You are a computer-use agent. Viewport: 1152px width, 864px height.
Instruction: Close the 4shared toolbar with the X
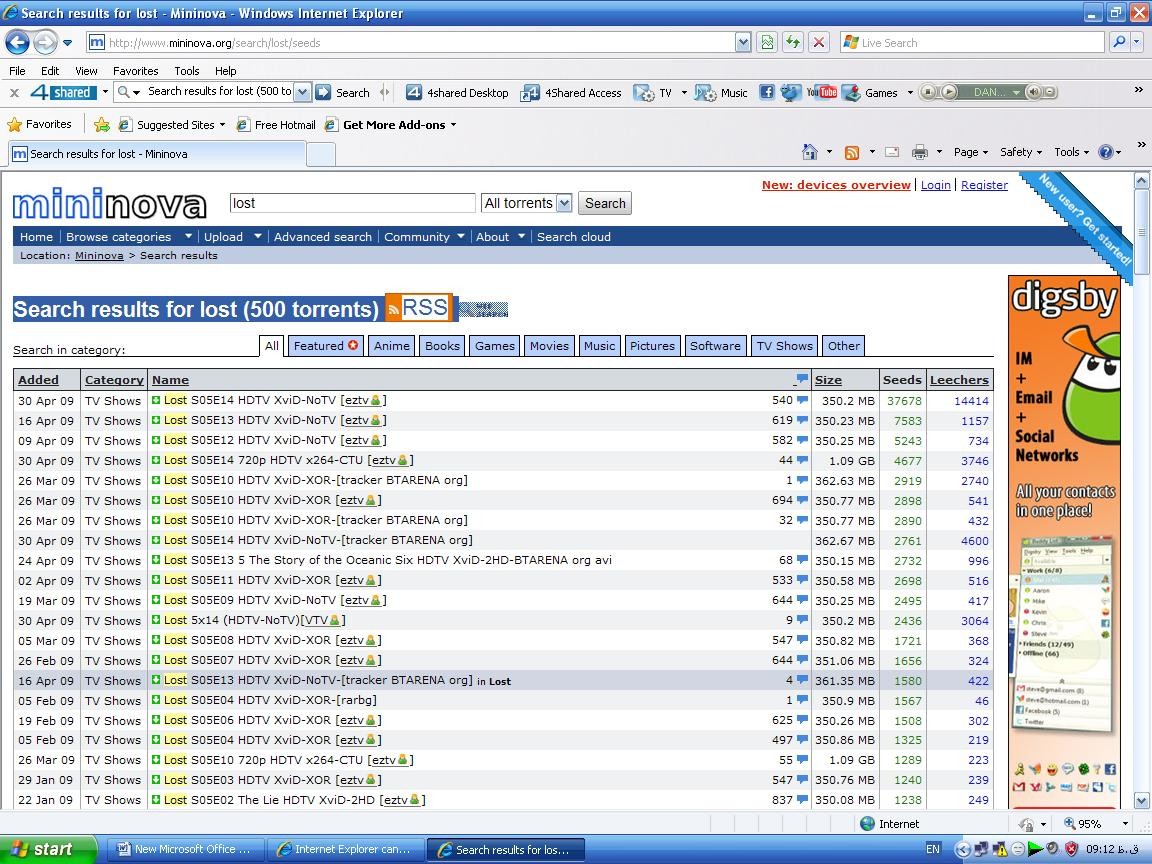pyautogui.click(x=15, y=93)
